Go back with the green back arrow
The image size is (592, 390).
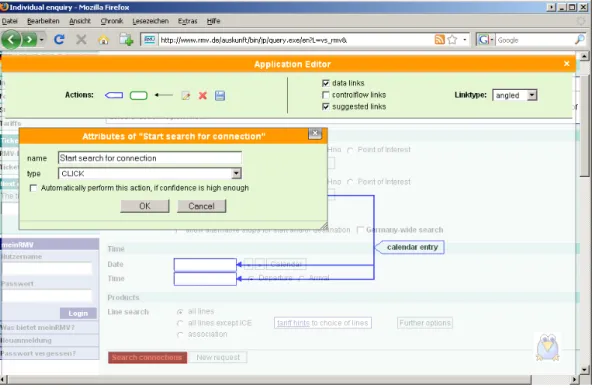point(11,39)
